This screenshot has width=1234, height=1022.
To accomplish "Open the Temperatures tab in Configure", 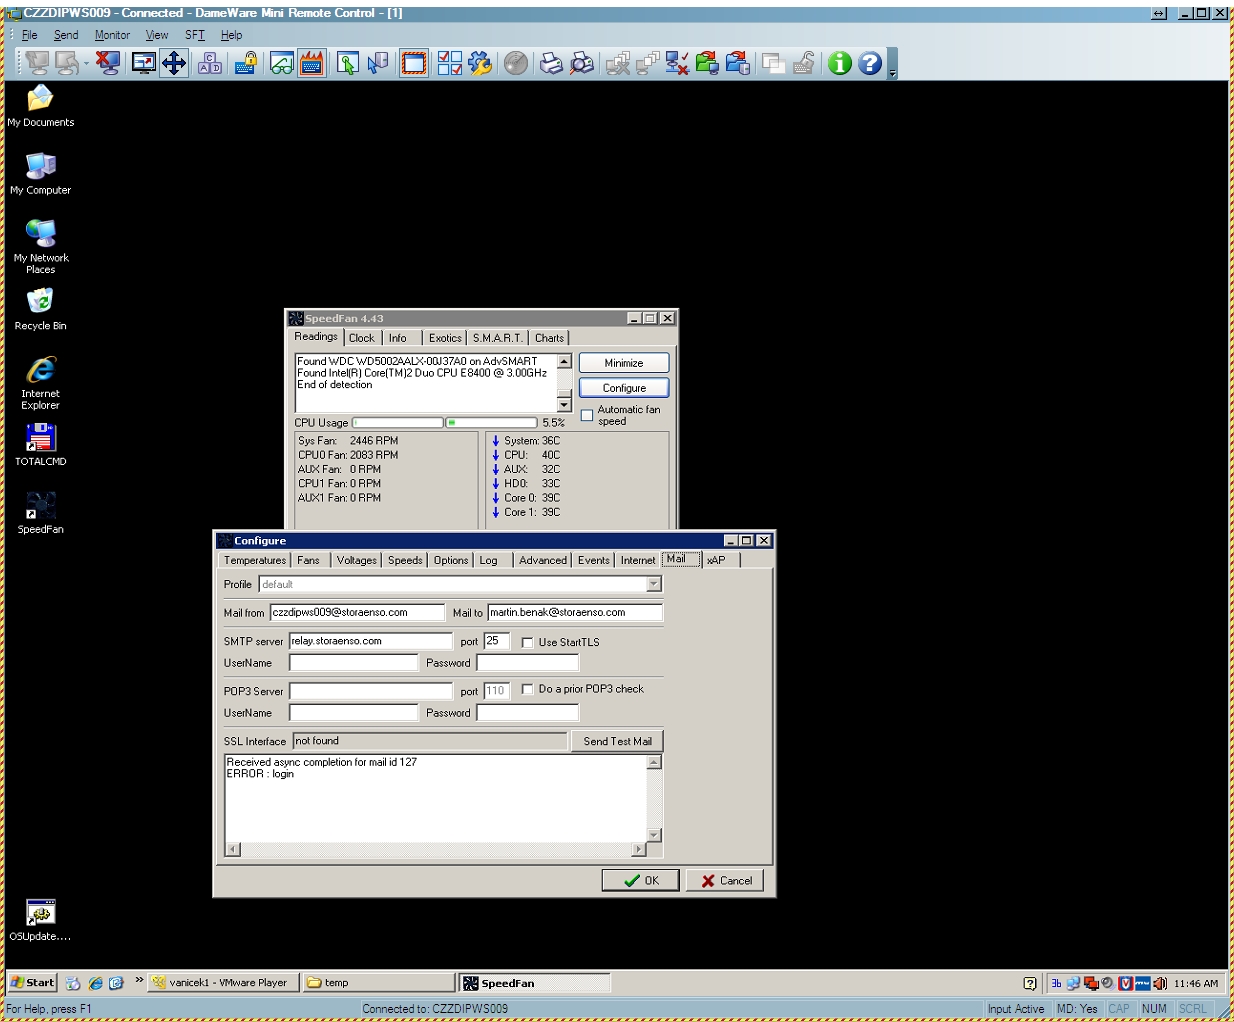I will (x=255, y=560).
